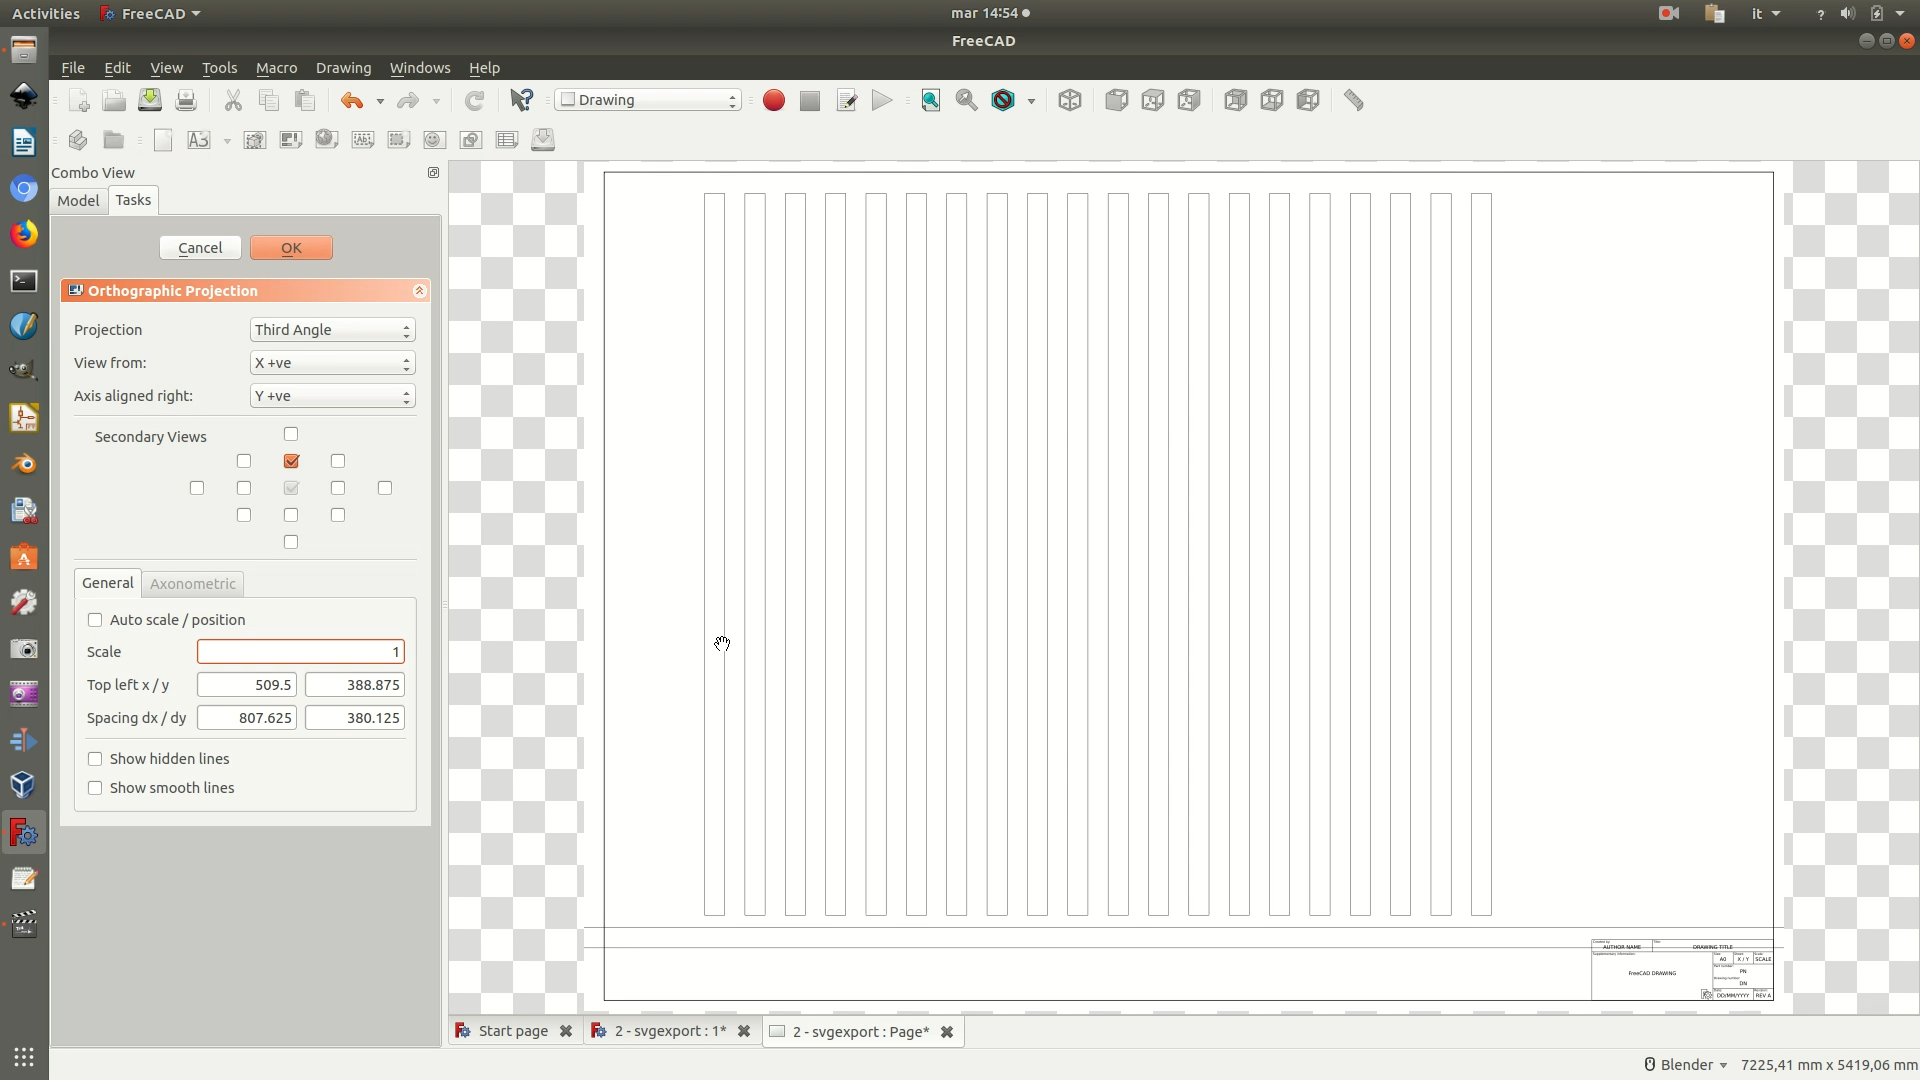
Task: Click the Export page icon
Action: 543,140
